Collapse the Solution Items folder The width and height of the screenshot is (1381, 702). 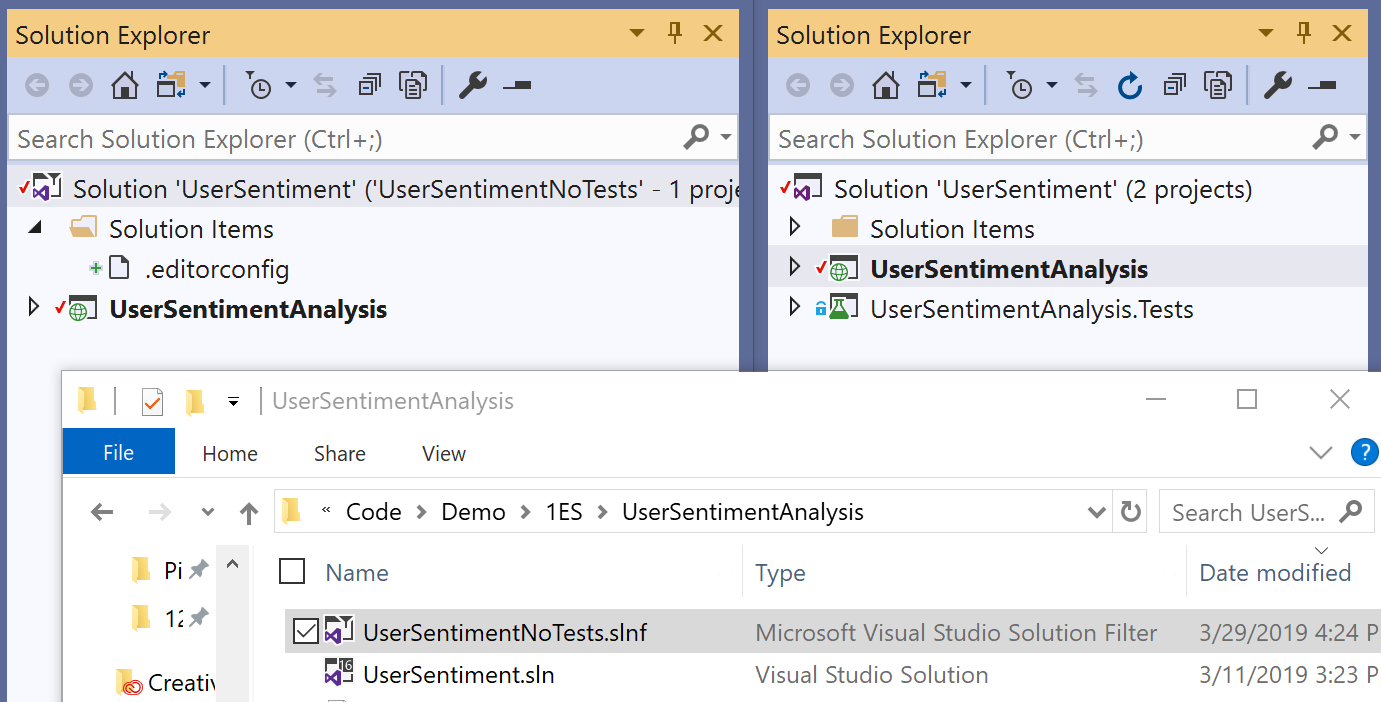34,228
